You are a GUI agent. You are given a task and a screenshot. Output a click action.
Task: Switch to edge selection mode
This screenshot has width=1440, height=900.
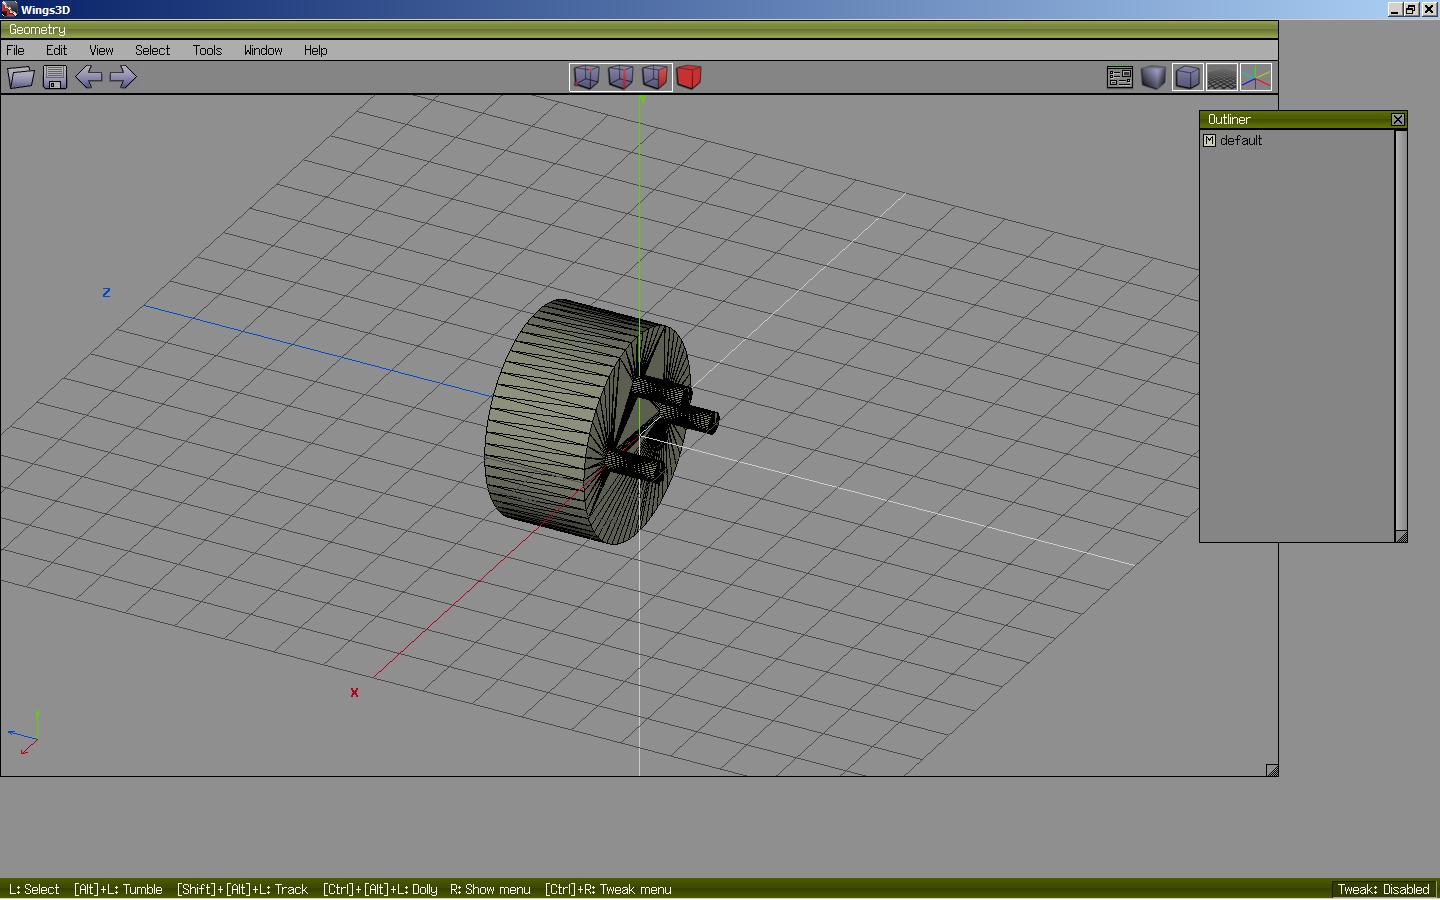point(620,77)
